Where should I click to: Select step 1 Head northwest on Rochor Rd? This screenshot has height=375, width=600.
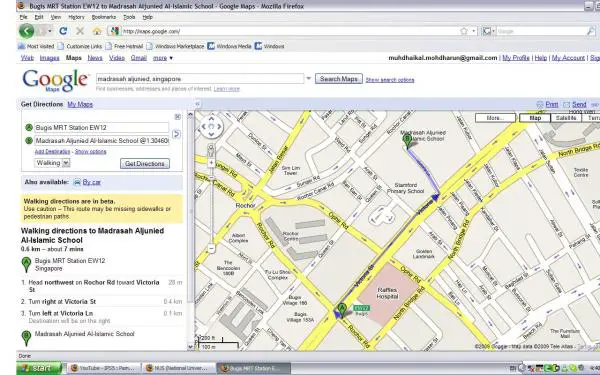click(x=101, y=286)
